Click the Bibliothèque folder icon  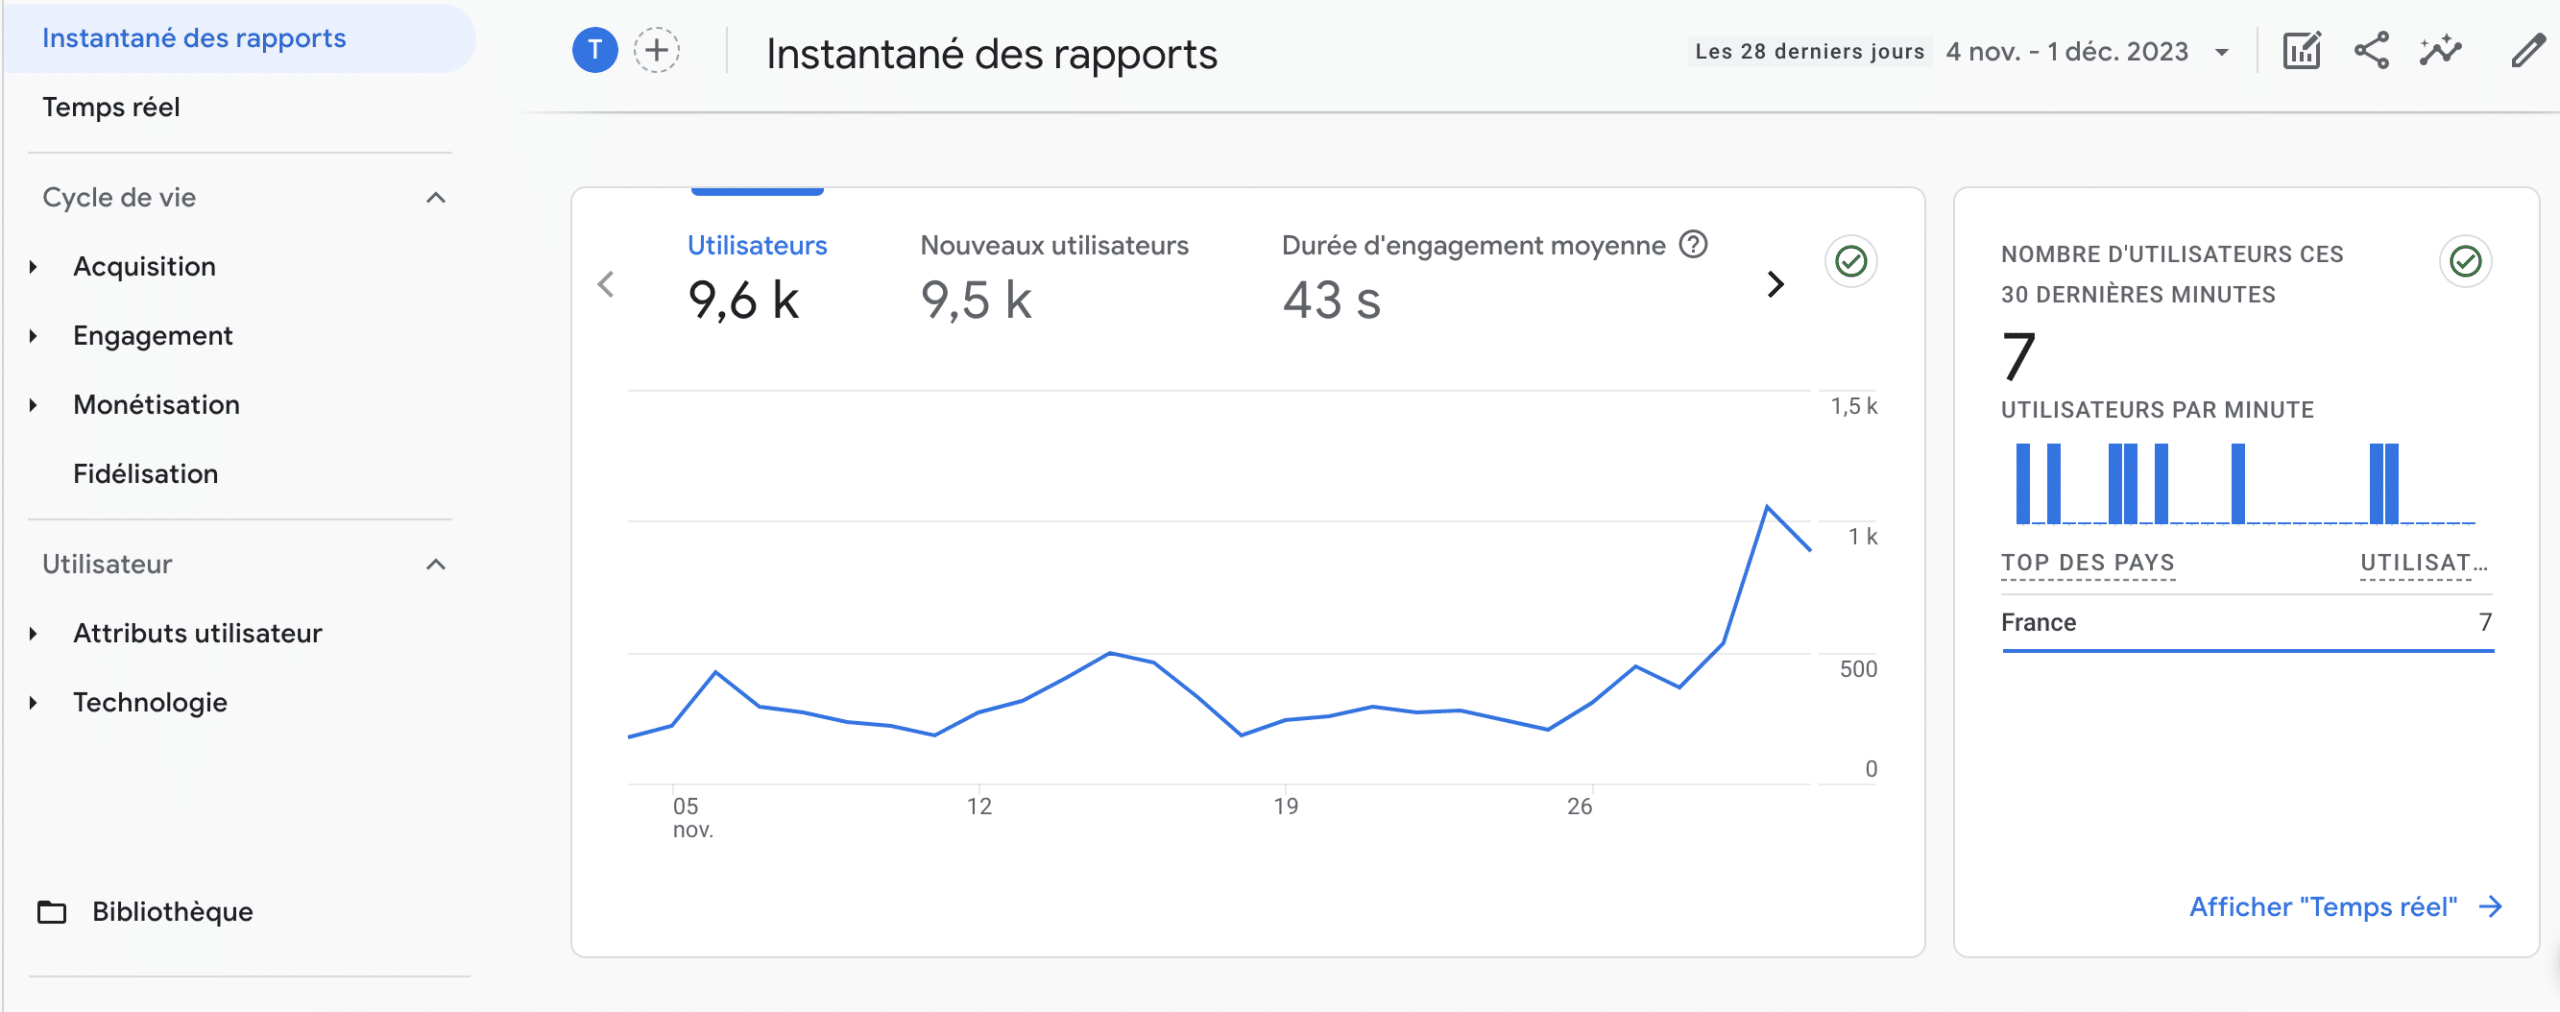pyautogui.click(x=52, y=911)
